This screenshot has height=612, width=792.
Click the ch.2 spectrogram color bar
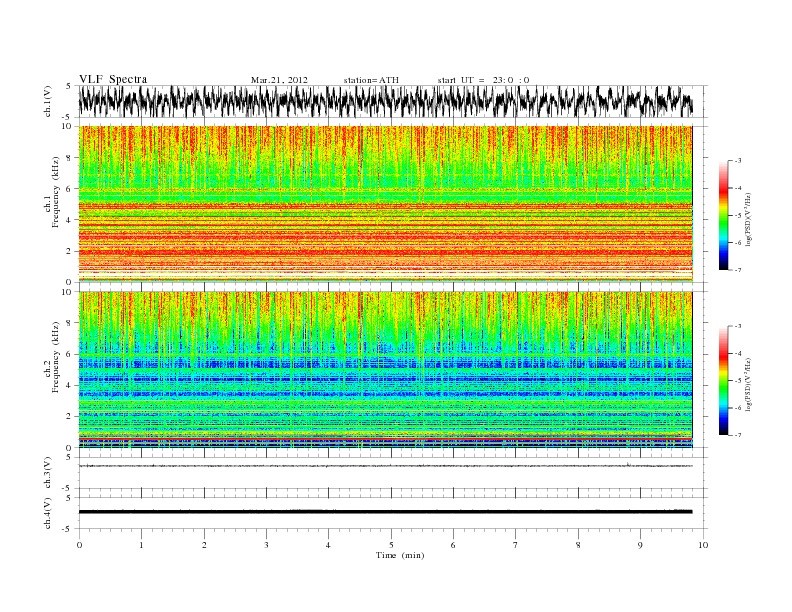[723, 381]
